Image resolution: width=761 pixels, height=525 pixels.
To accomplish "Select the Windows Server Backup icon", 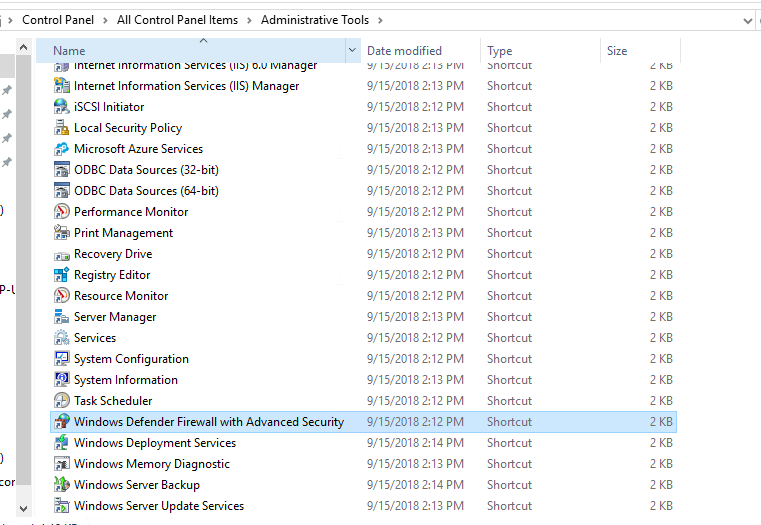I will click(62, 485).
